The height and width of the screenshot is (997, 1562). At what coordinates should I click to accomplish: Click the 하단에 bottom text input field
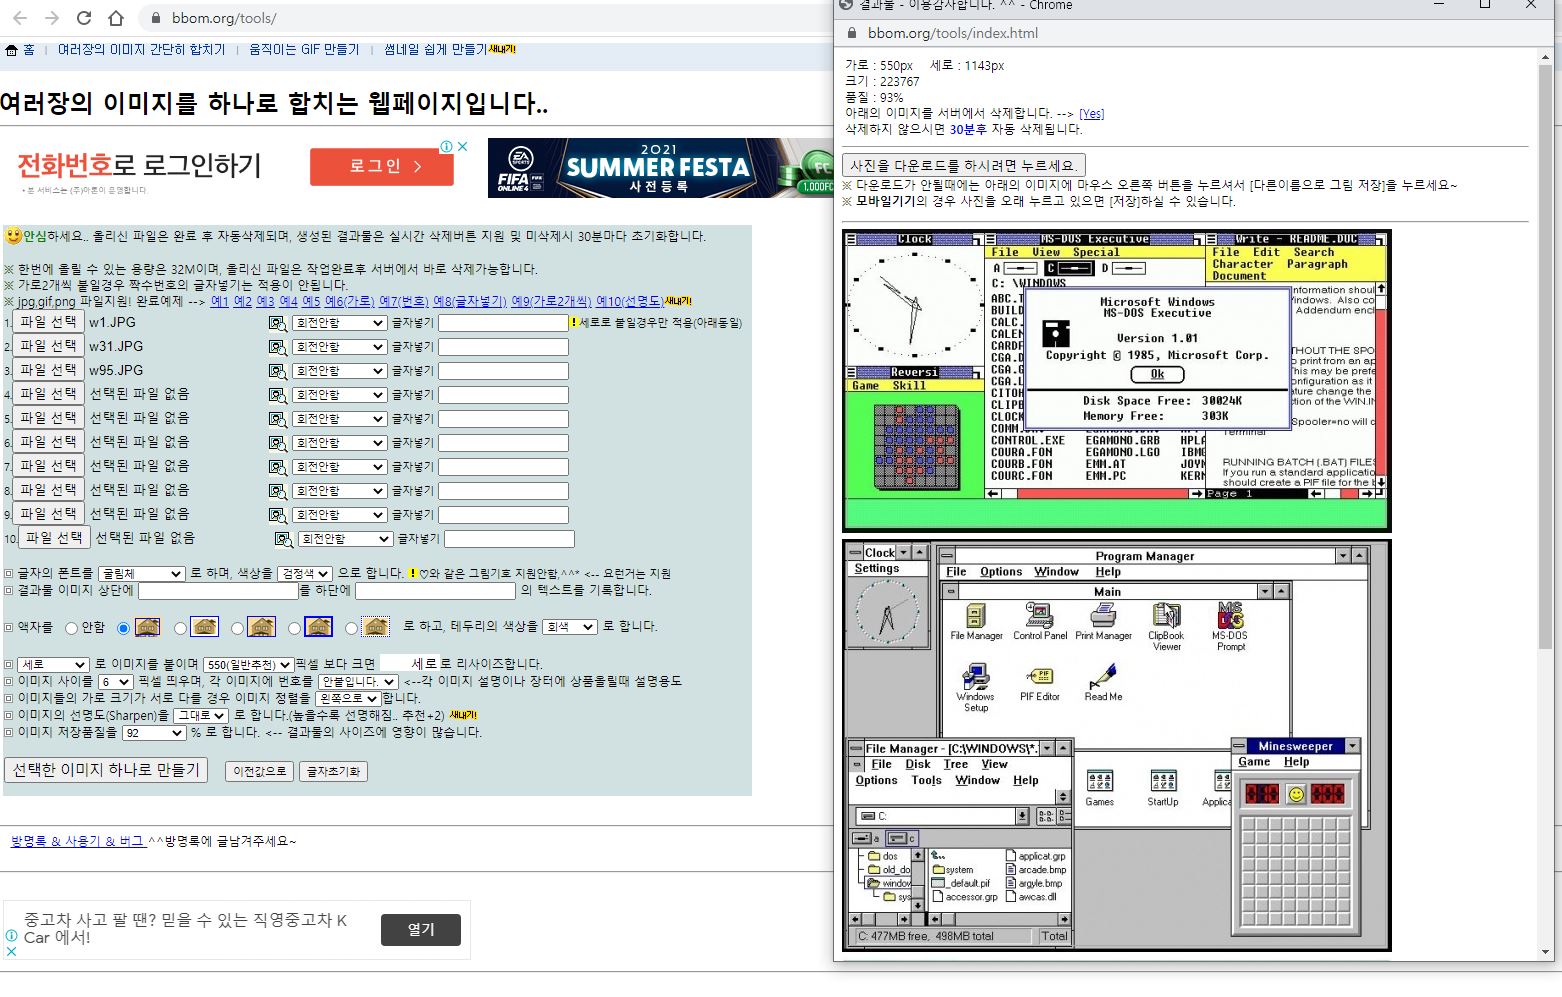point(435,591)
